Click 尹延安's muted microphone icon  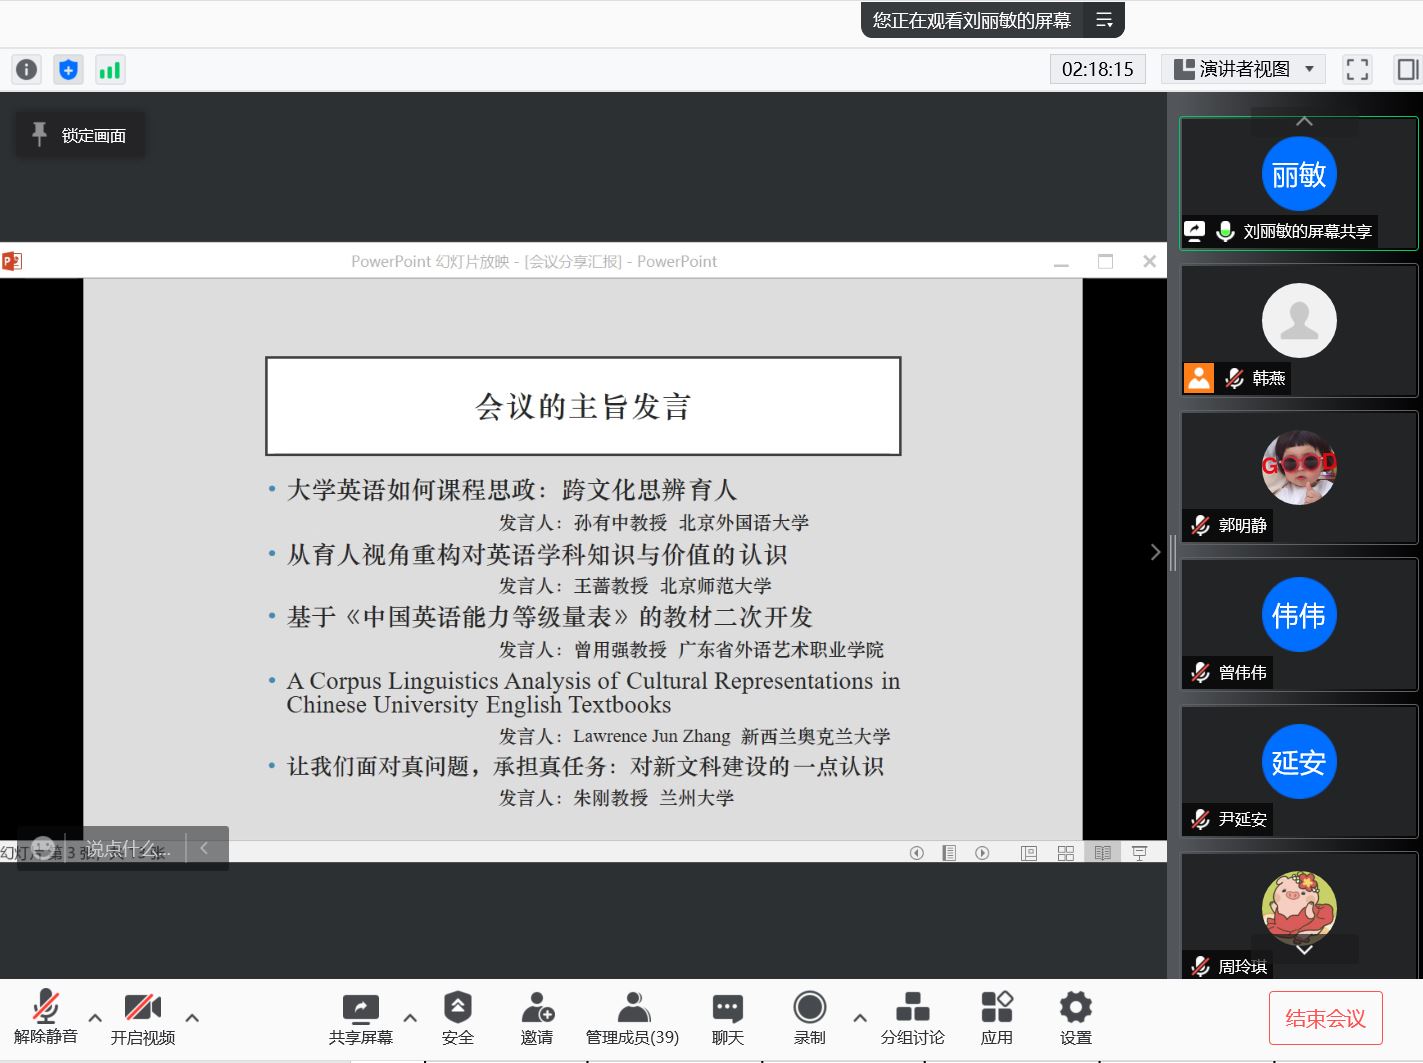(x=1200, y=819)
